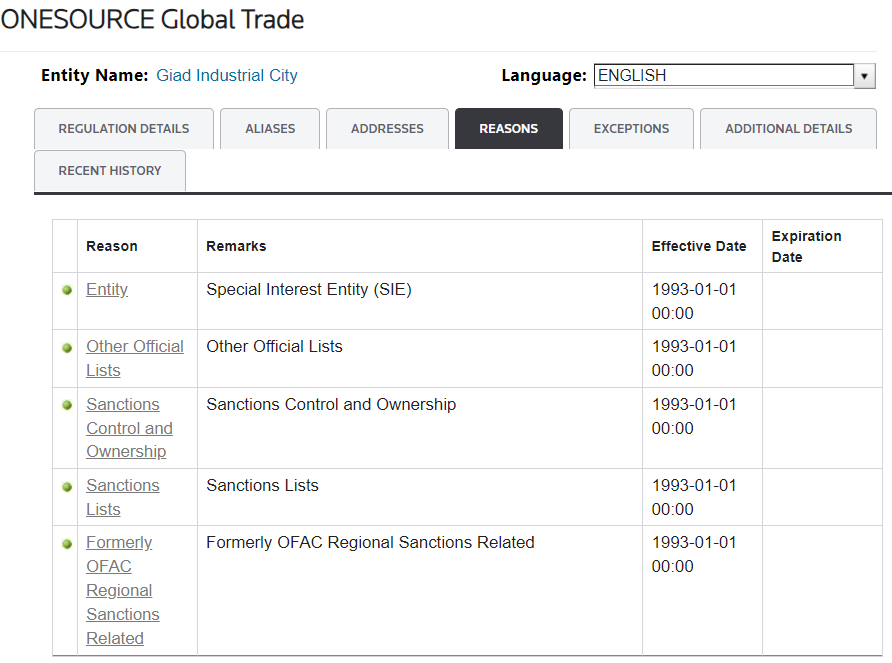Open Formerly OFAC Regional Sanctions Related link
This screenshot has height=663, width=892.
[122, 590]
